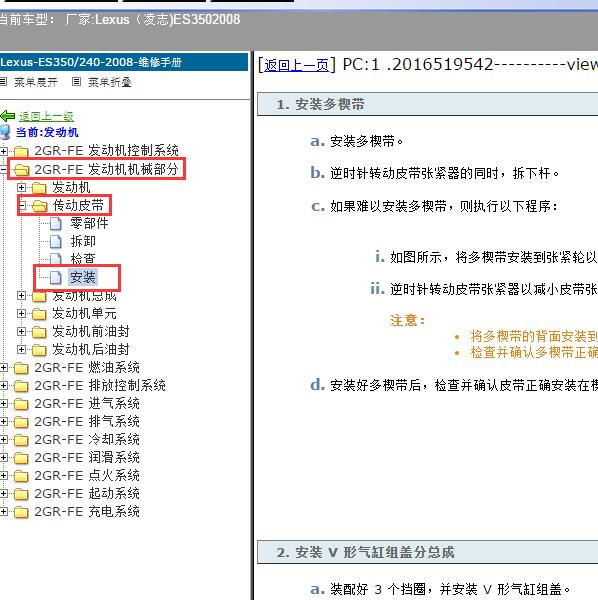Open the 拆卸 page
The height and width of the screenshot is (600, 598).
click(x=83, y=241)
